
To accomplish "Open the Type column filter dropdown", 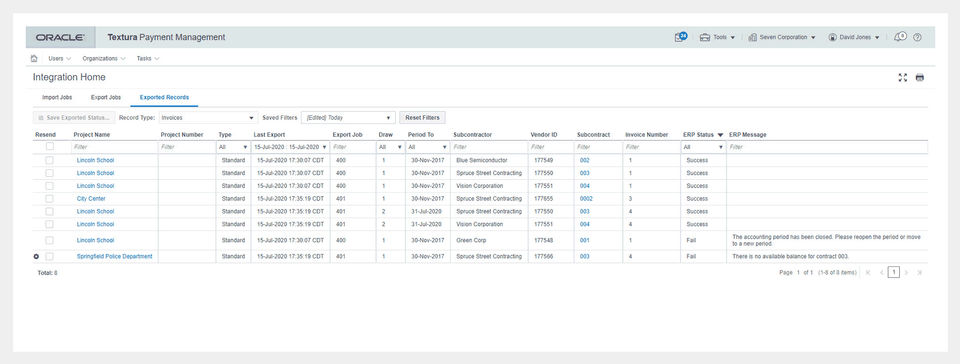I will point(233,147).
